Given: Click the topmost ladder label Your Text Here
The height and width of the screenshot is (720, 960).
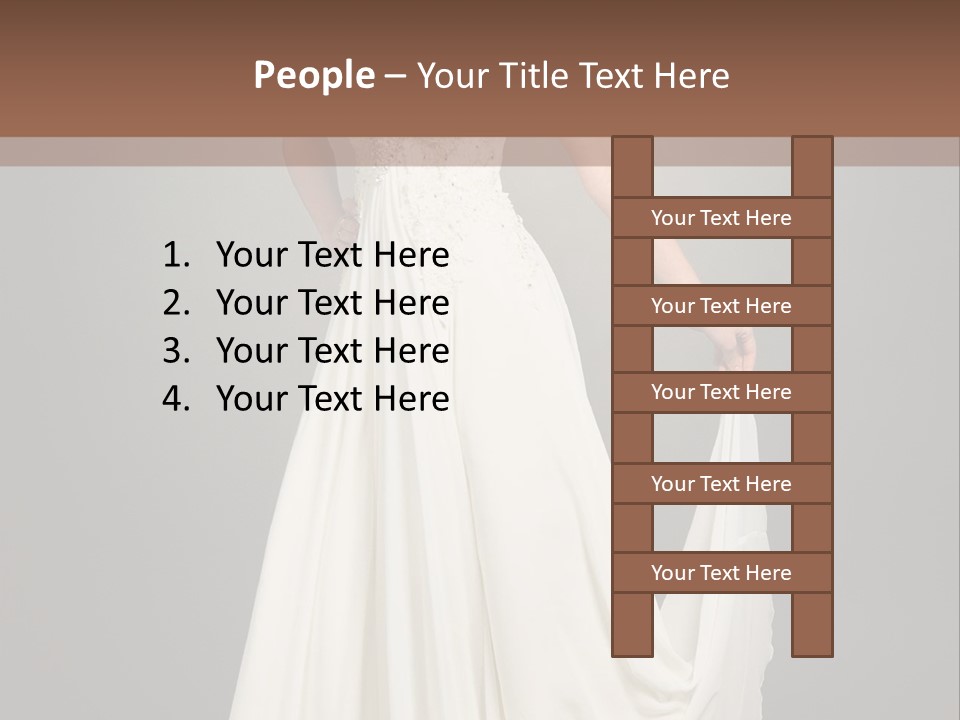Looking at the screenshot, I should pos(721,218).
